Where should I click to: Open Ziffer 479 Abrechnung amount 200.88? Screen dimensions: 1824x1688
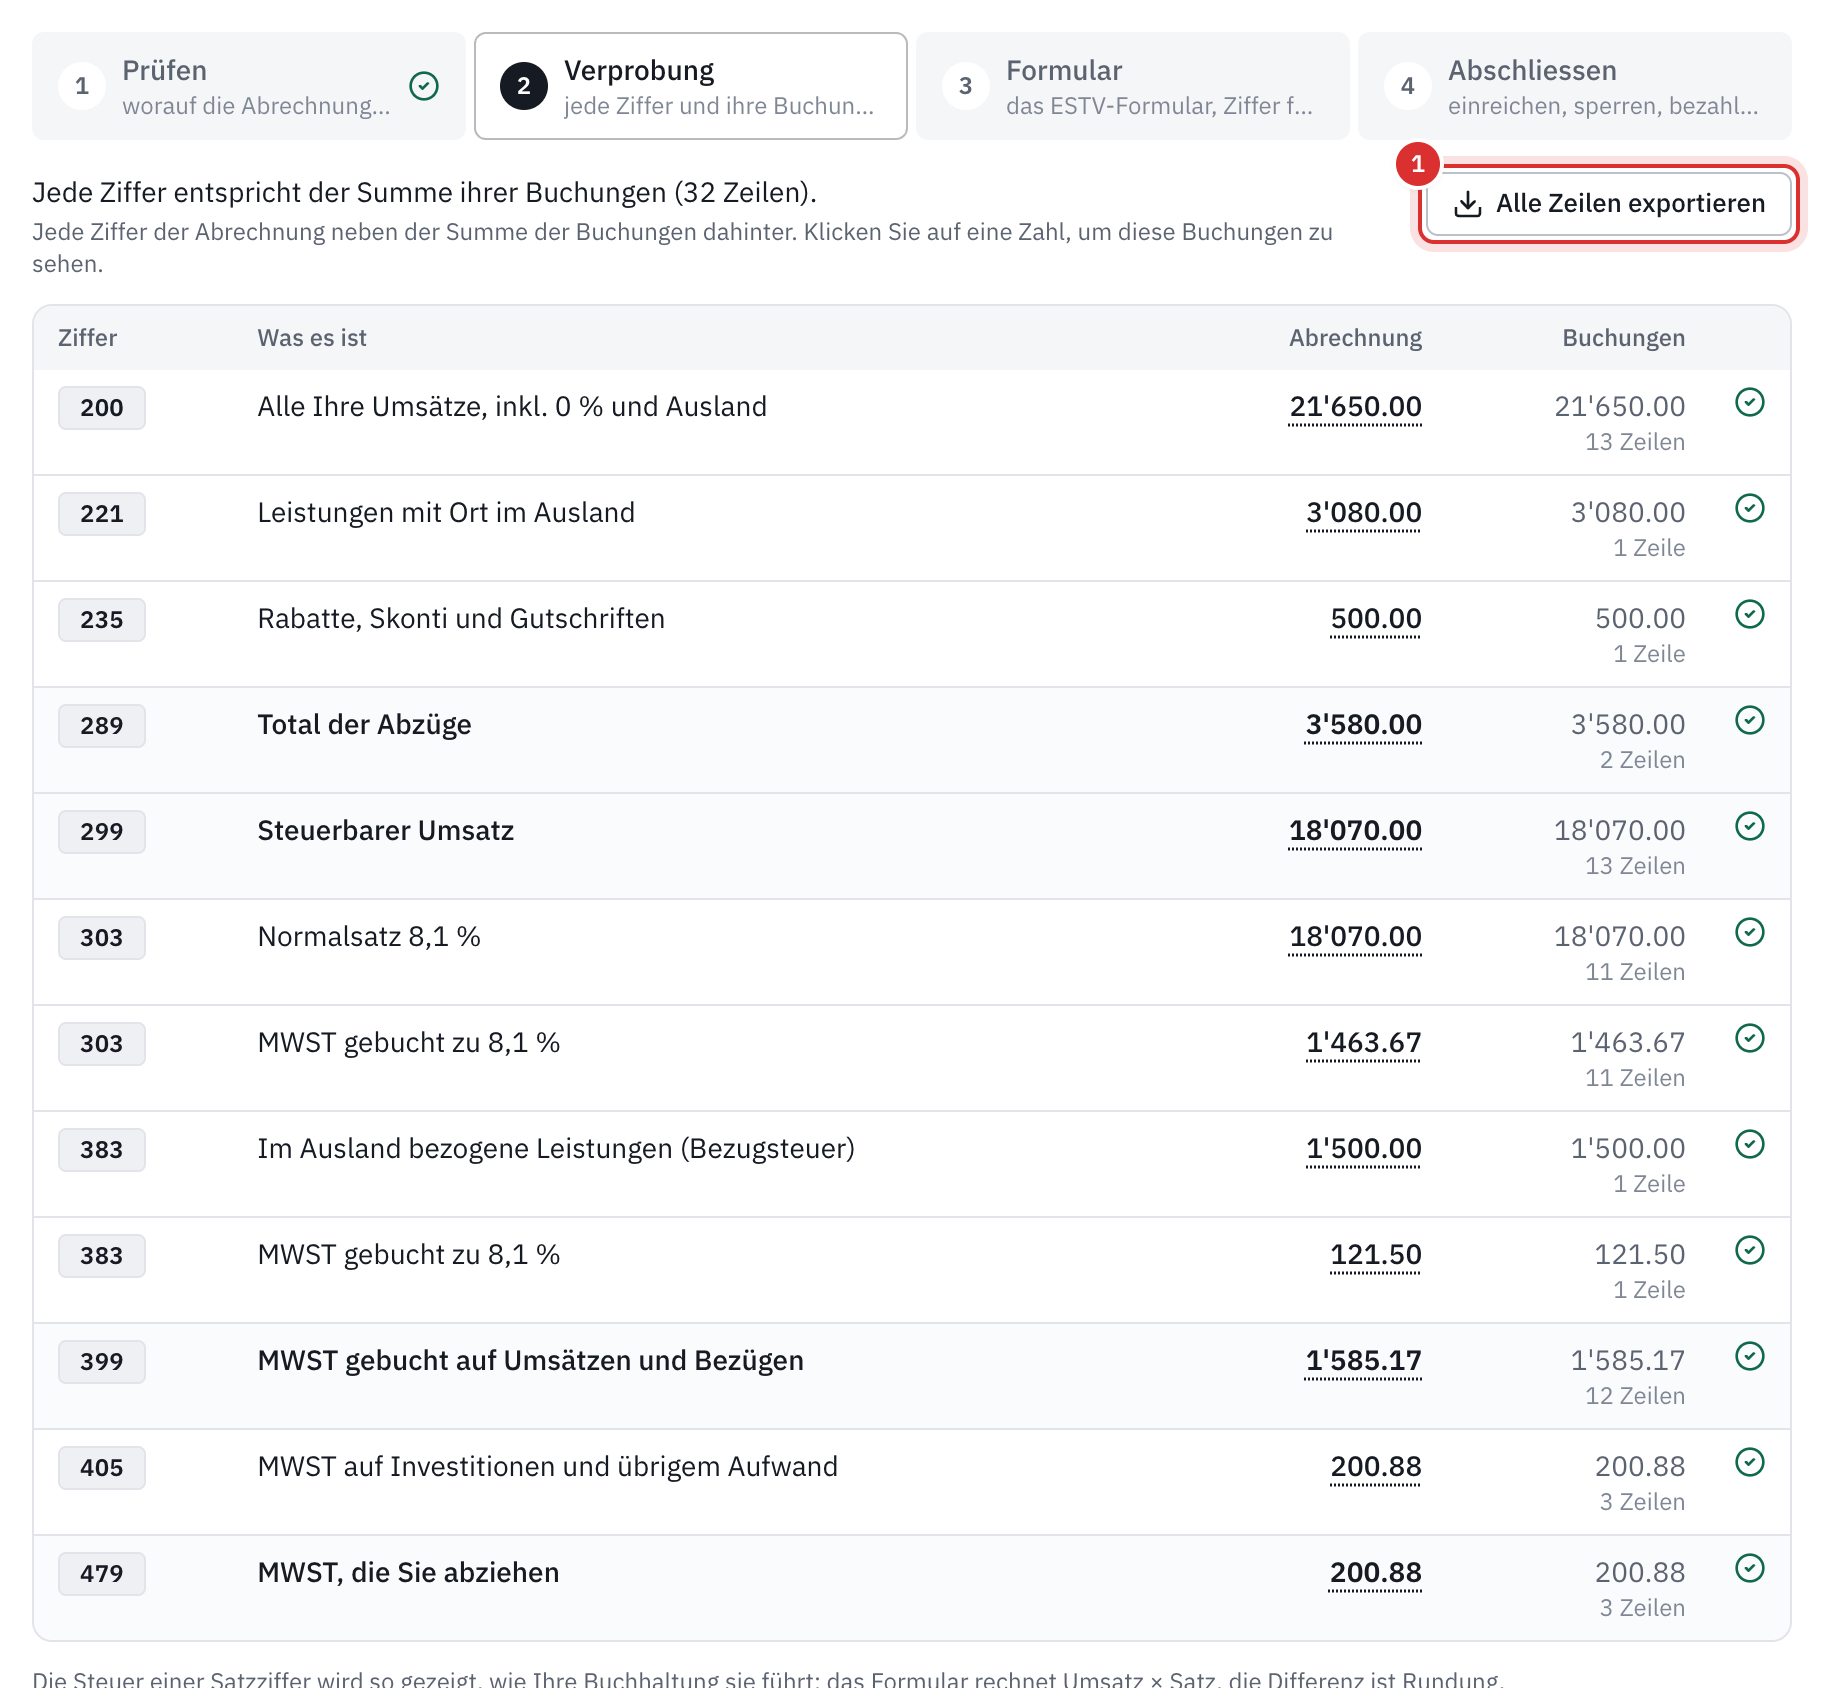pos(1375,1573)
